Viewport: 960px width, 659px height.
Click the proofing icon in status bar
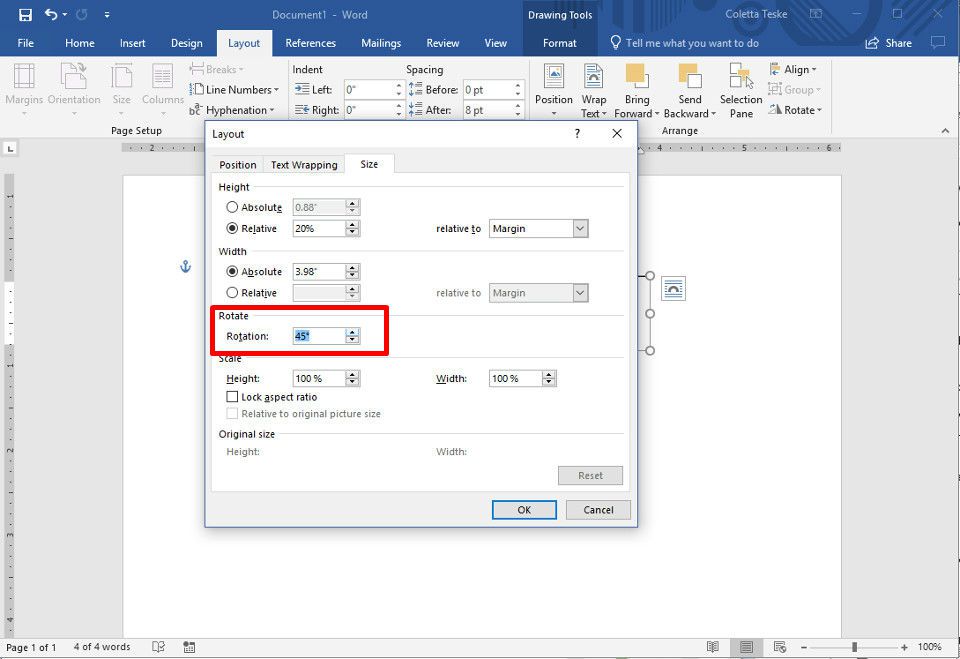[159, 647]
